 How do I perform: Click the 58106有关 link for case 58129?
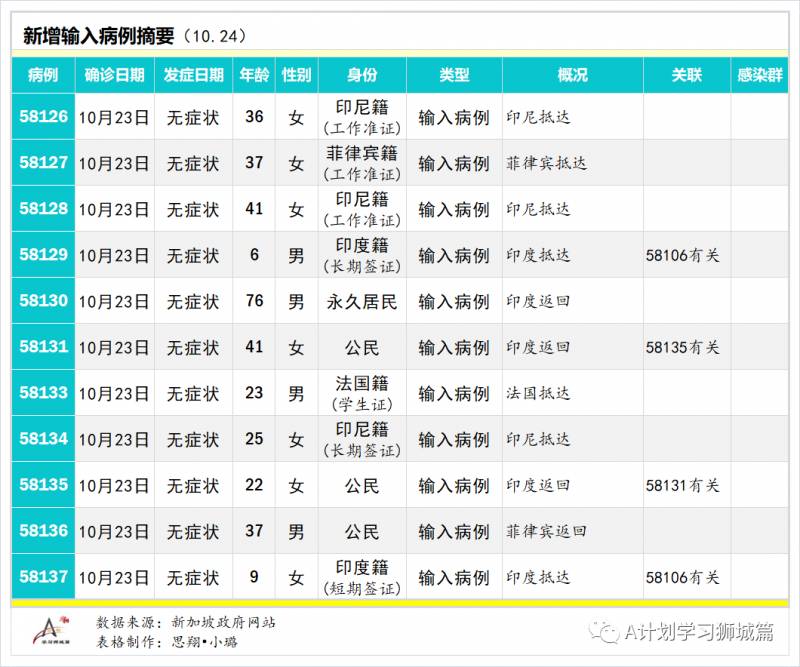[686, 255]
